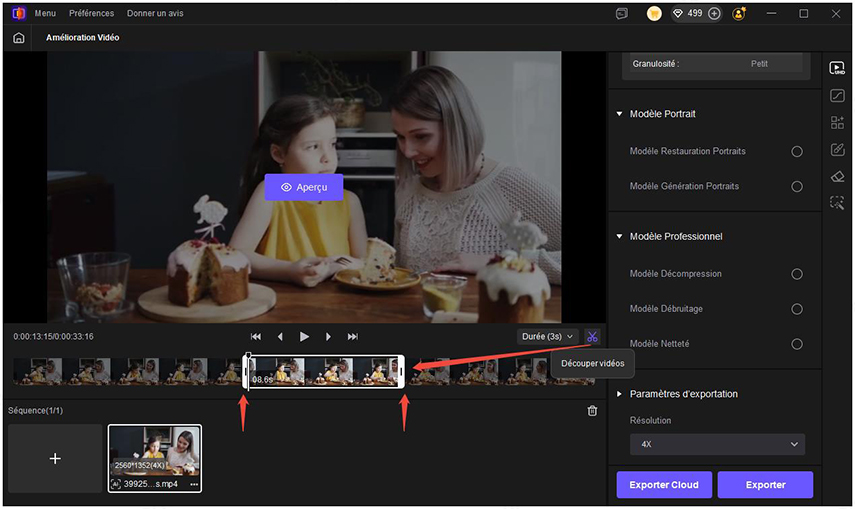The image size is (855, 509).
Task: Open the edit pencil sidebar tool
Action: pos(837,149)
